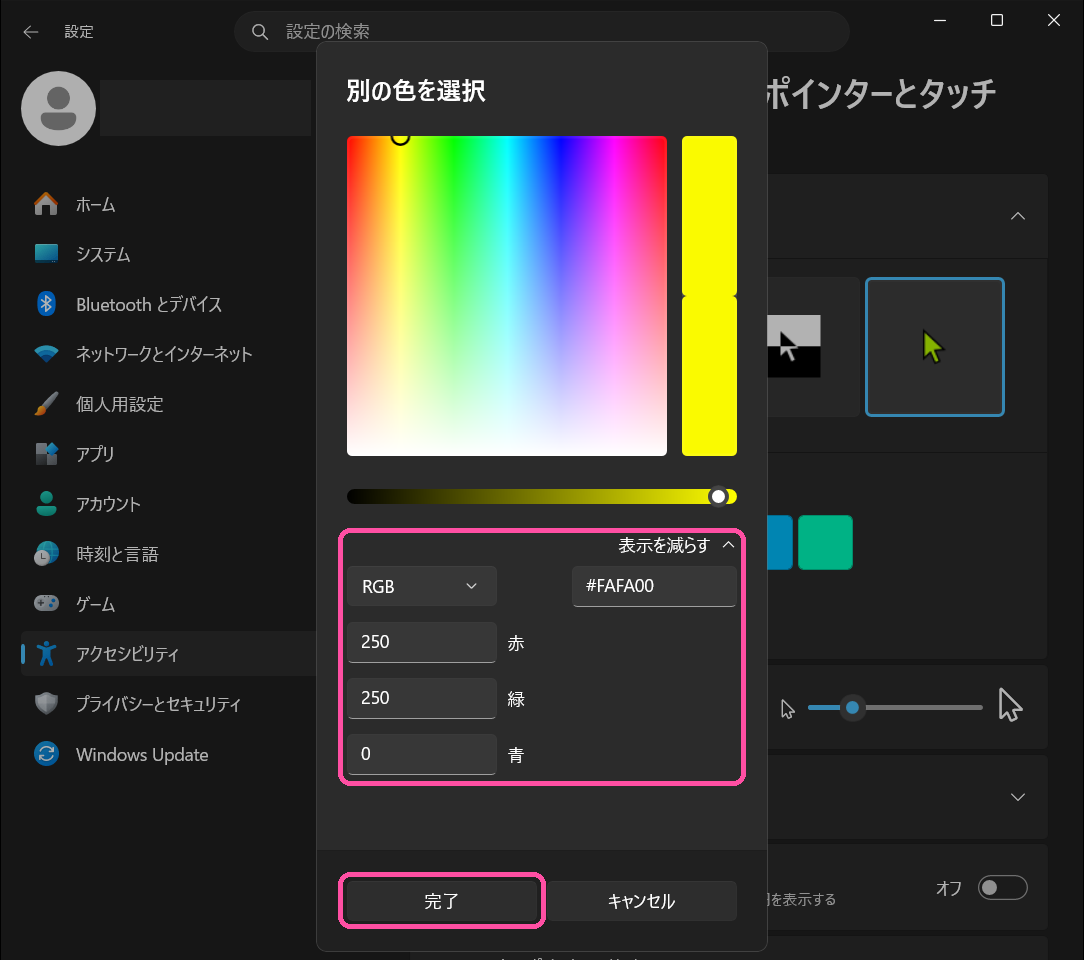Choose the blue recommended color swatch
The width and height of the screenshot is (1084, 960).
[780, 543]
